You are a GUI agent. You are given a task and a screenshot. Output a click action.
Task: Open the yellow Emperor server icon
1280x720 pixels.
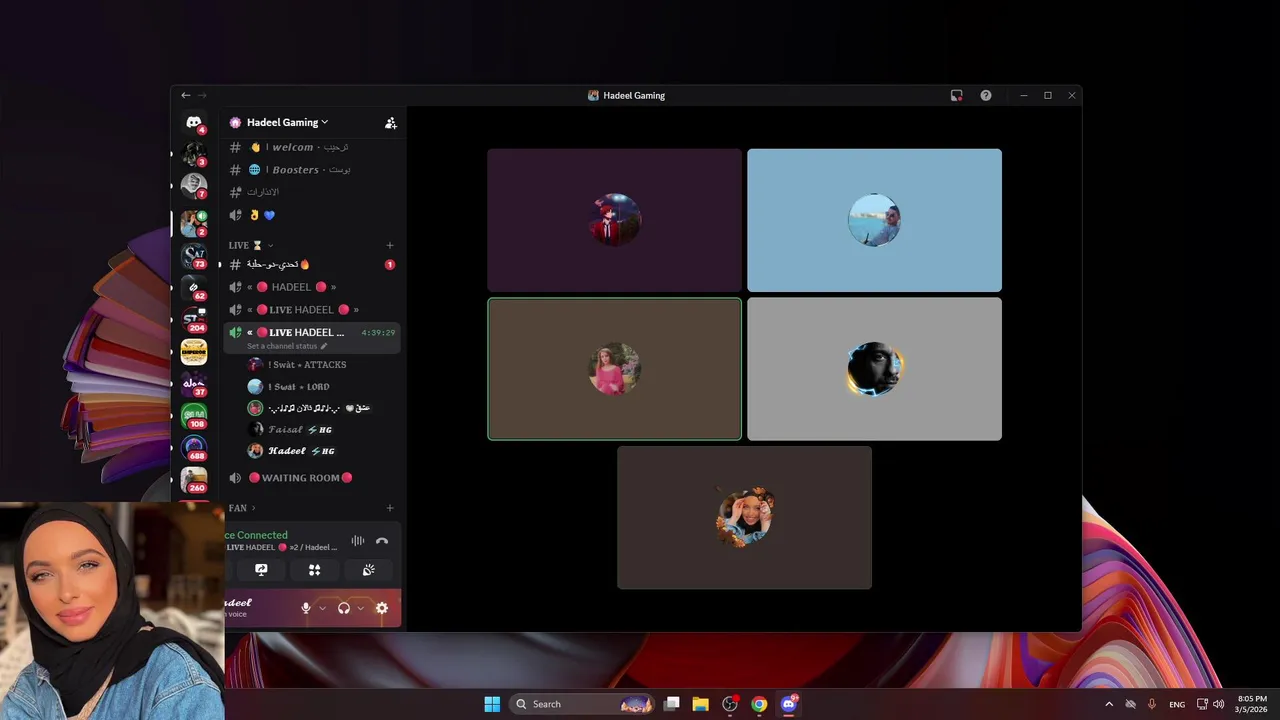[193, 352]
